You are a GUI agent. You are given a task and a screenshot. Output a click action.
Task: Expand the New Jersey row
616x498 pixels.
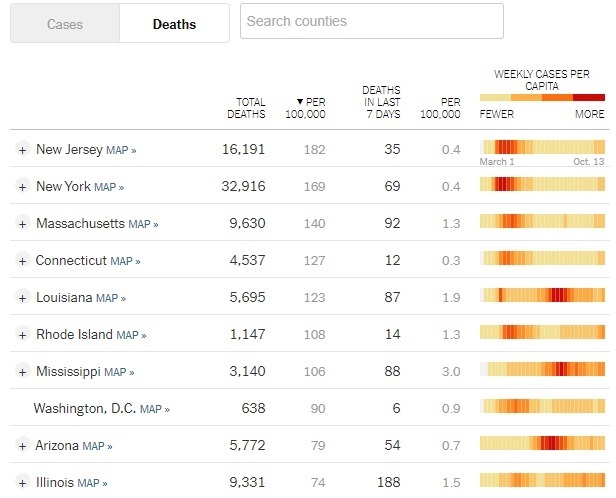(x=22, y=150)
